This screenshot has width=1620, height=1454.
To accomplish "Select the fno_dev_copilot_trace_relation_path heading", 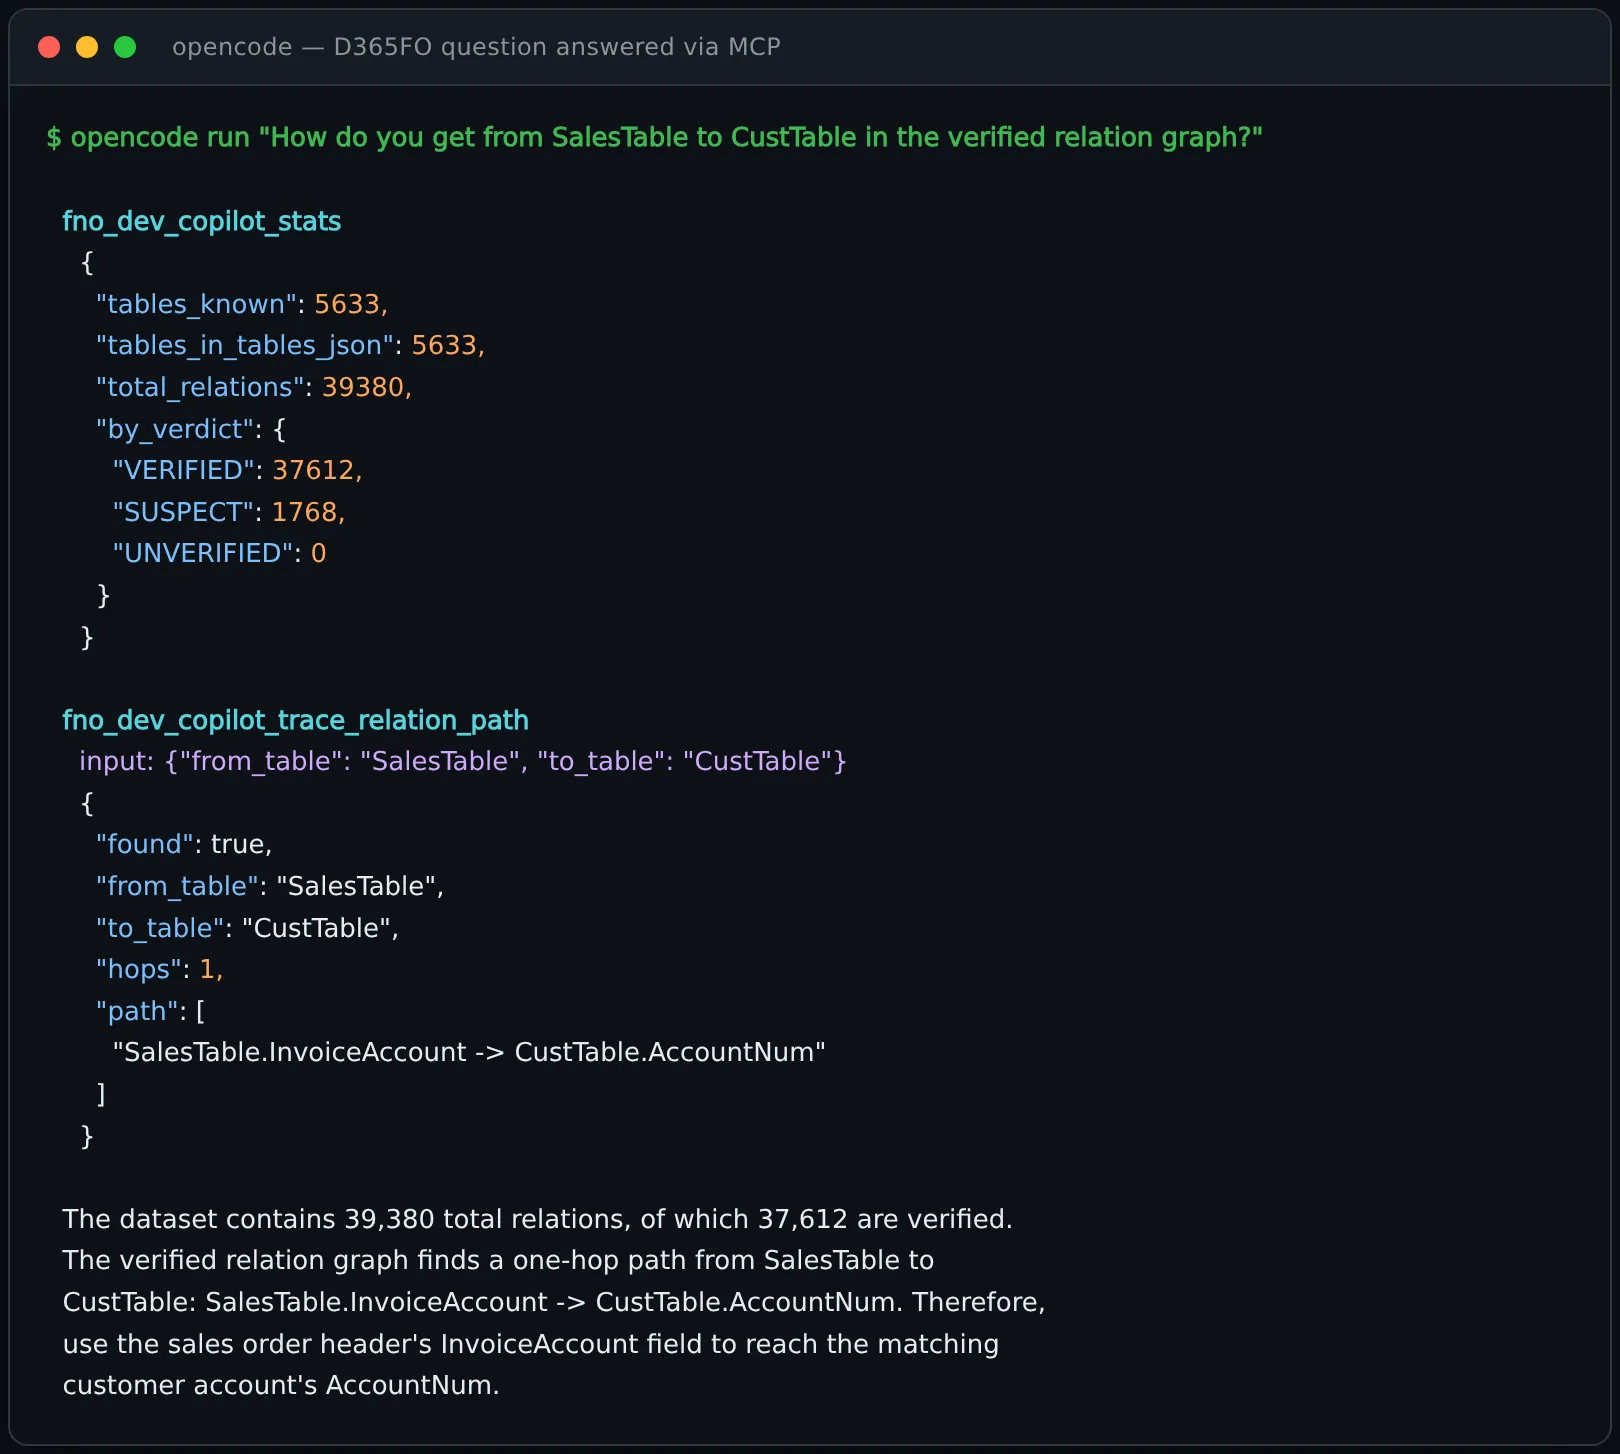I will tap(296, 720).
